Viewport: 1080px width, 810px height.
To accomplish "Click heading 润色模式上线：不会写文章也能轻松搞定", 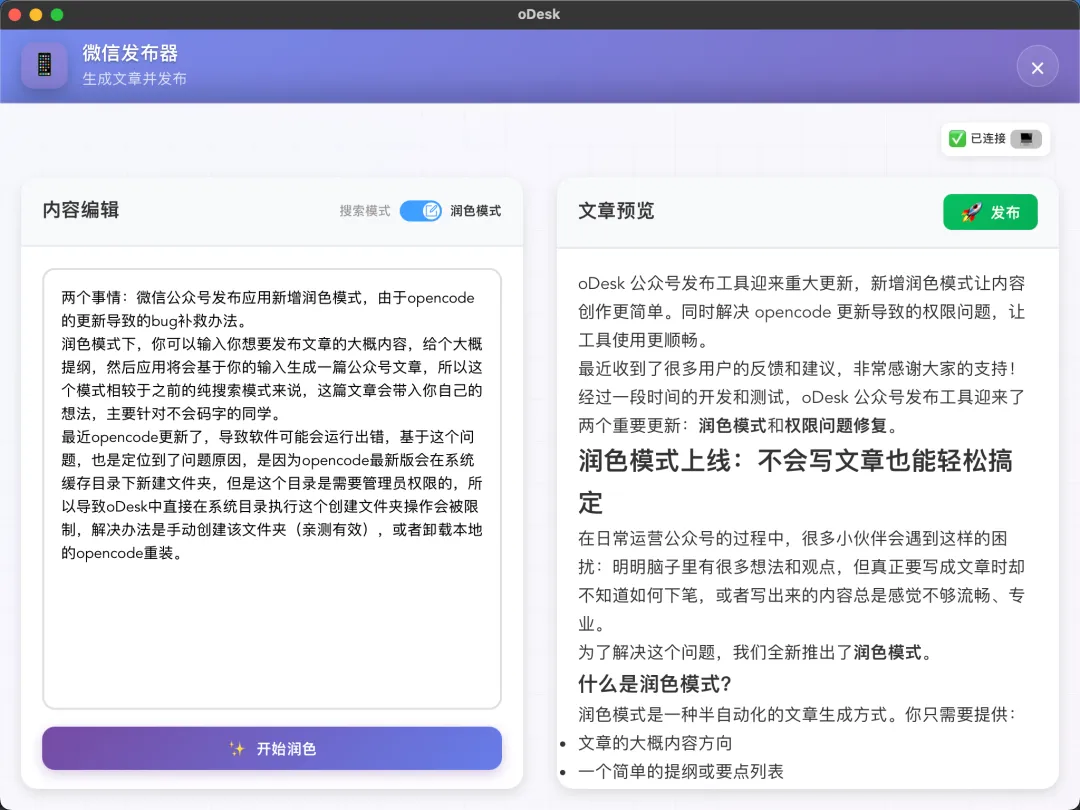I will (x=796, y=481).
